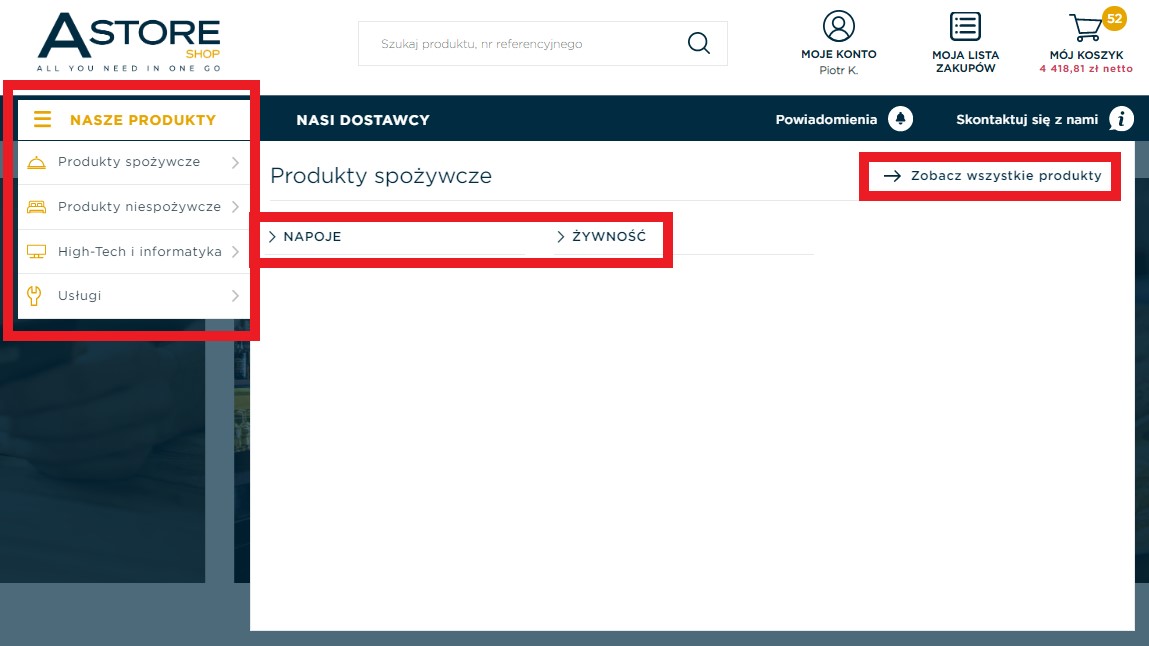
Task: Expand the Produkty spożywcze chevron
Action: tap(235, 162)
